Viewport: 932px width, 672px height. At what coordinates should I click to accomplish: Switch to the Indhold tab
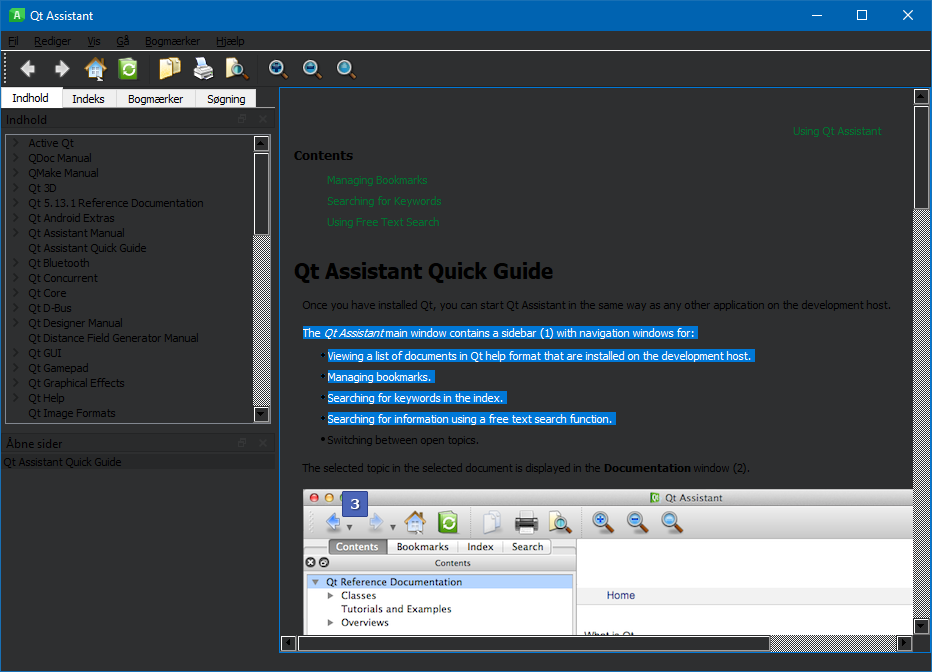coord(30,98)
